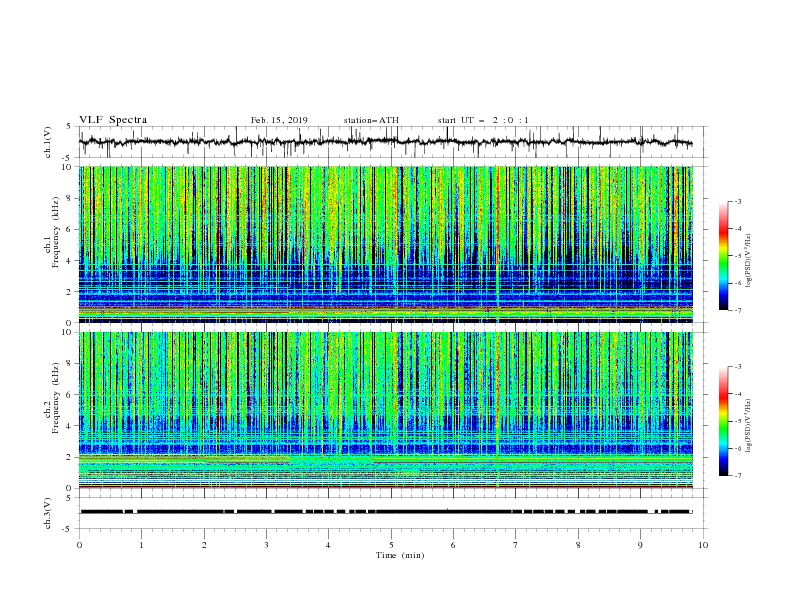Click the time axis tick label '0'
The height and width of the screenshot is (612, 792).
point(79,545)
